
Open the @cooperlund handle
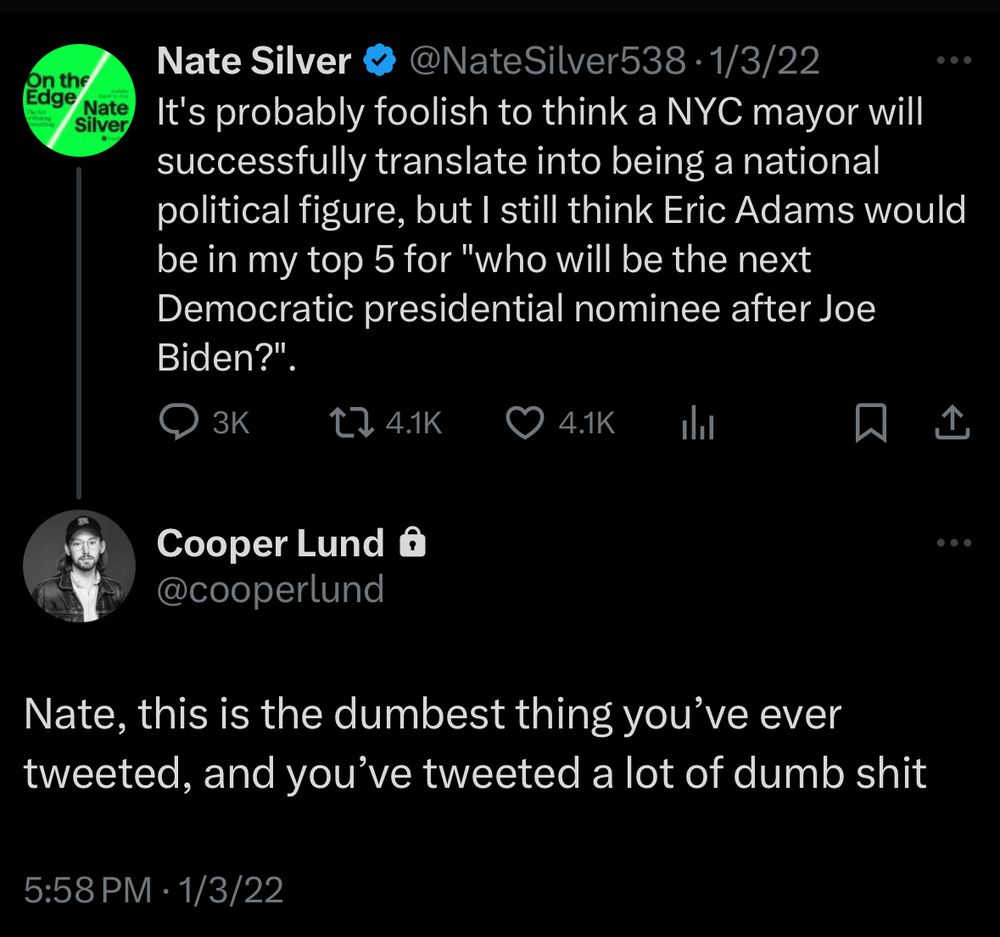(270, 589)
